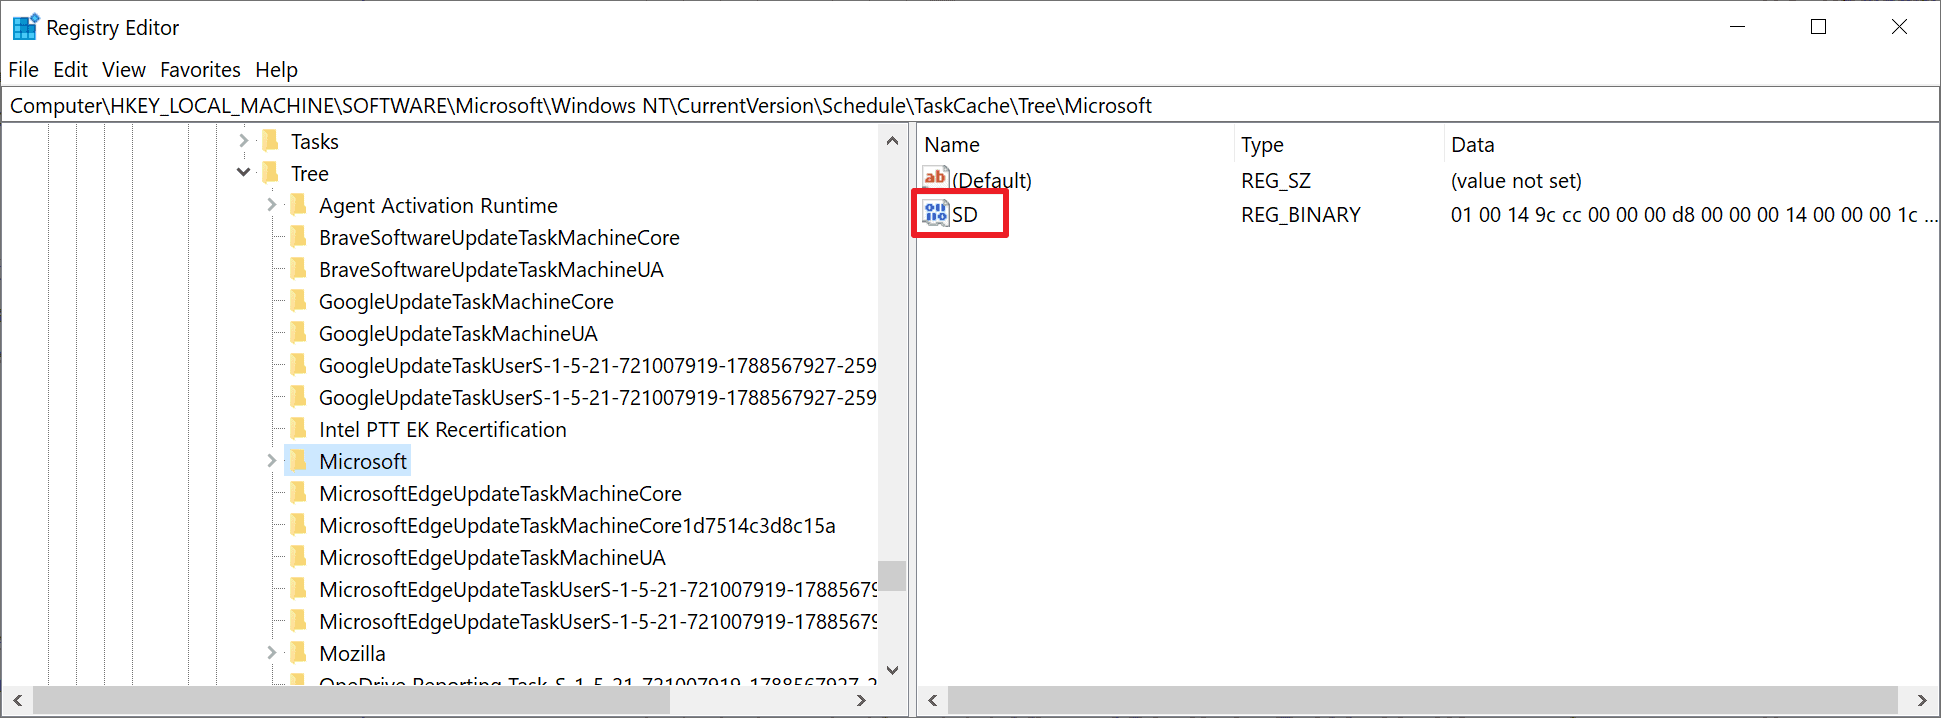Viewport: 1941px width, 718px height.
Task: Select Intel PTT EK Recertification key
Action: (442, 430)
